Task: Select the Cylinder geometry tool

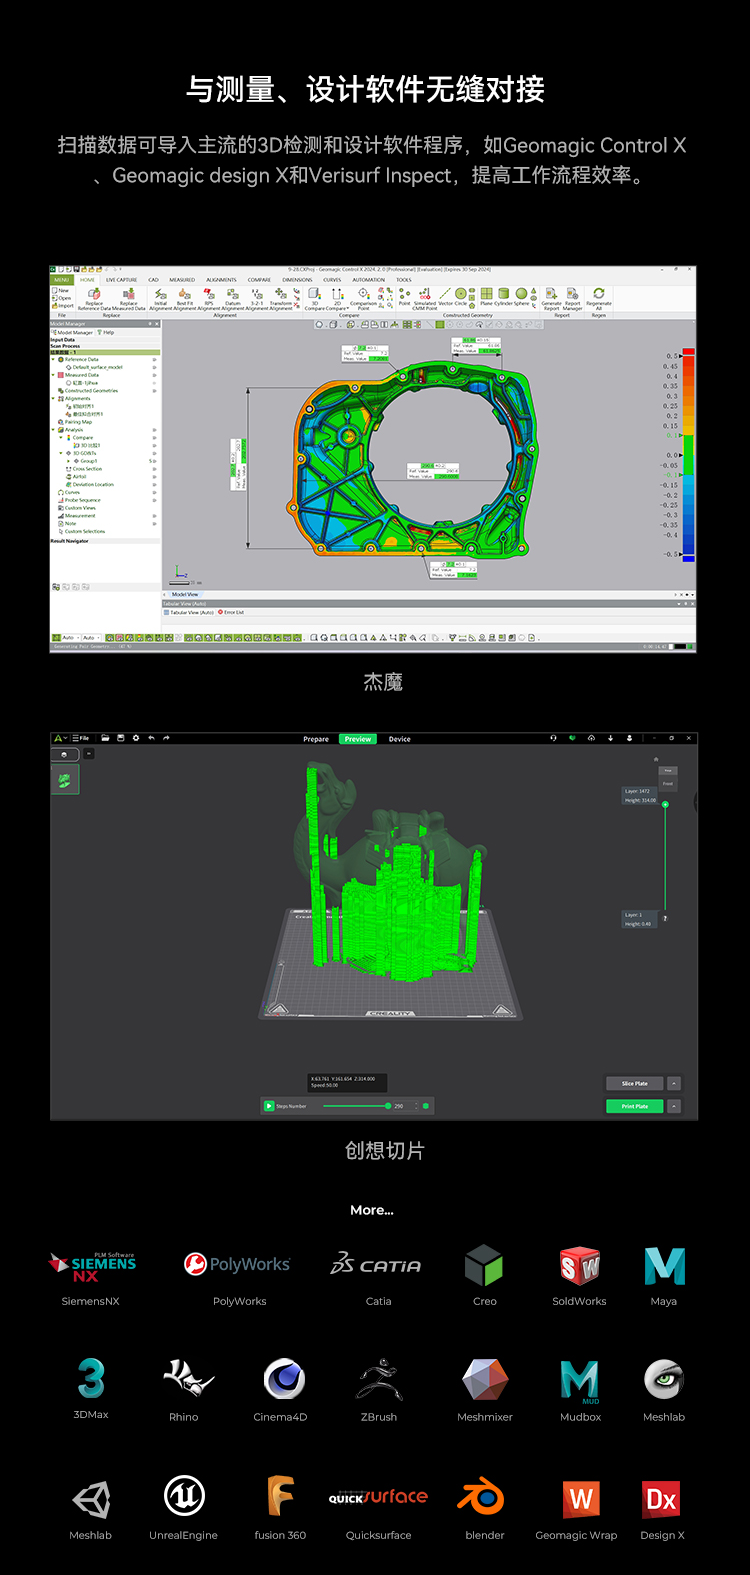Action: pos(503,294)
